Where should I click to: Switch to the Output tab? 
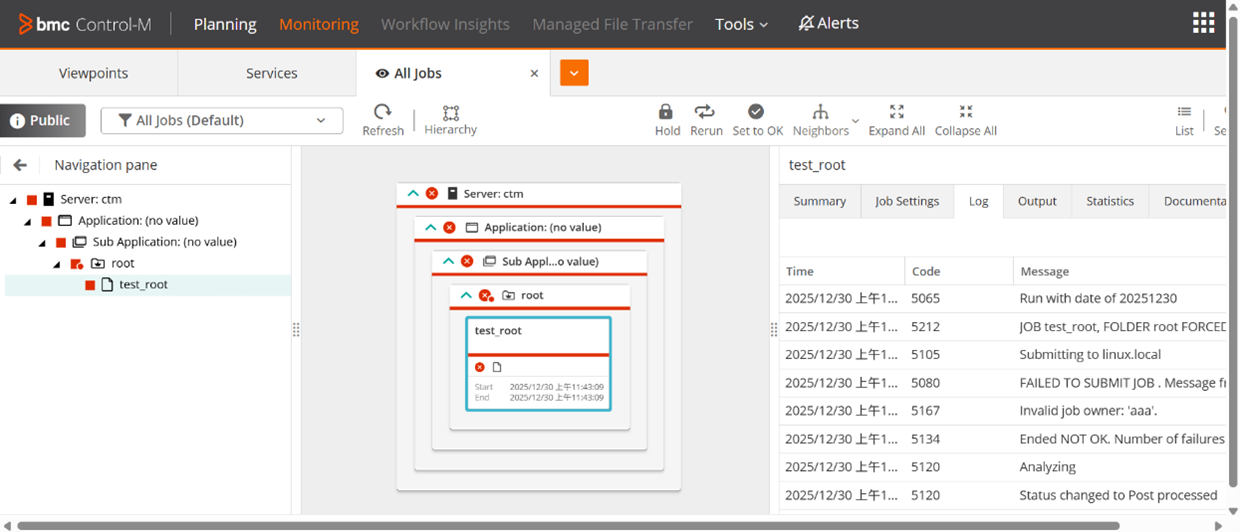[1036, 201]
